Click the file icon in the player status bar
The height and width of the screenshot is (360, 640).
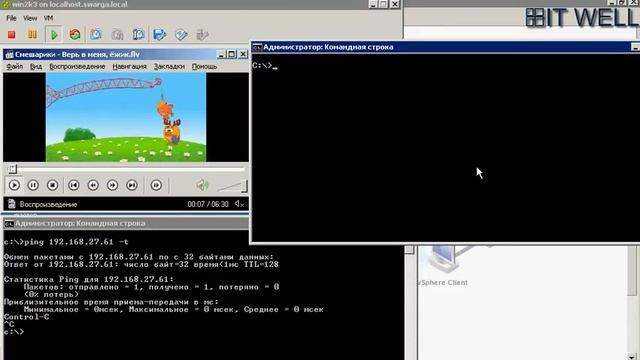pos(11,204)
